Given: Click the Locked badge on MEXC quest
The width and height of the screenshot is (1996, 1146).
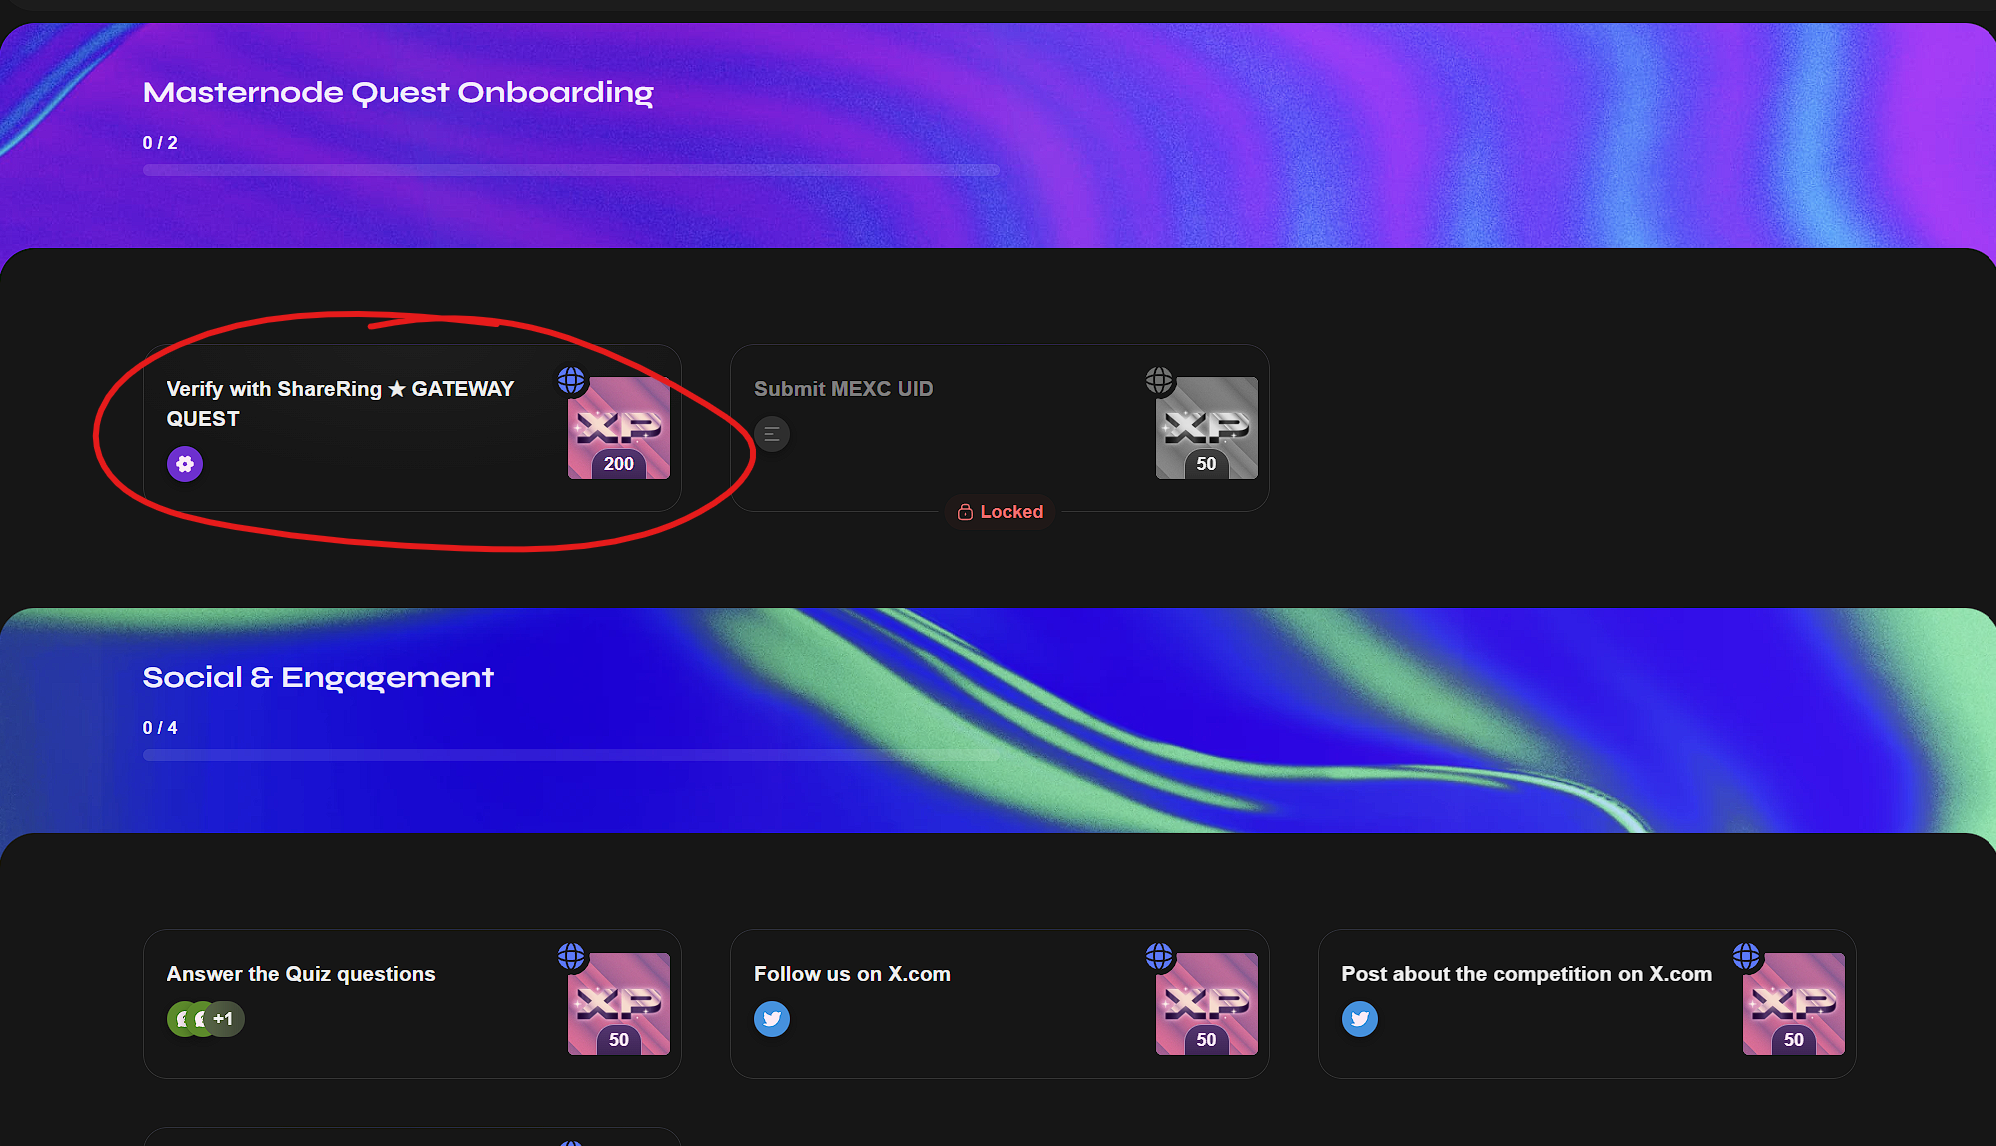Looking at the screenshot, I should 1000,512.
